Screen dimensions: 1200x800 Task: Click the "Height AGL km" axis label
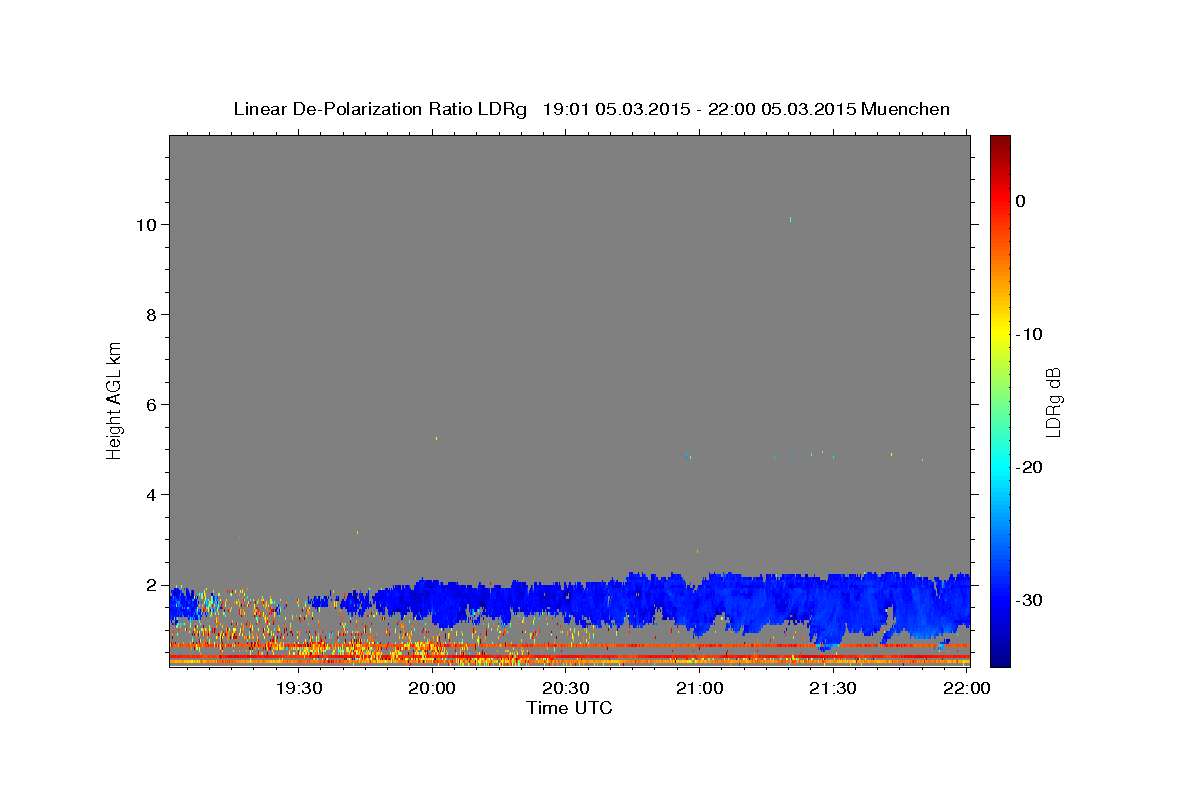coord(114,399)
